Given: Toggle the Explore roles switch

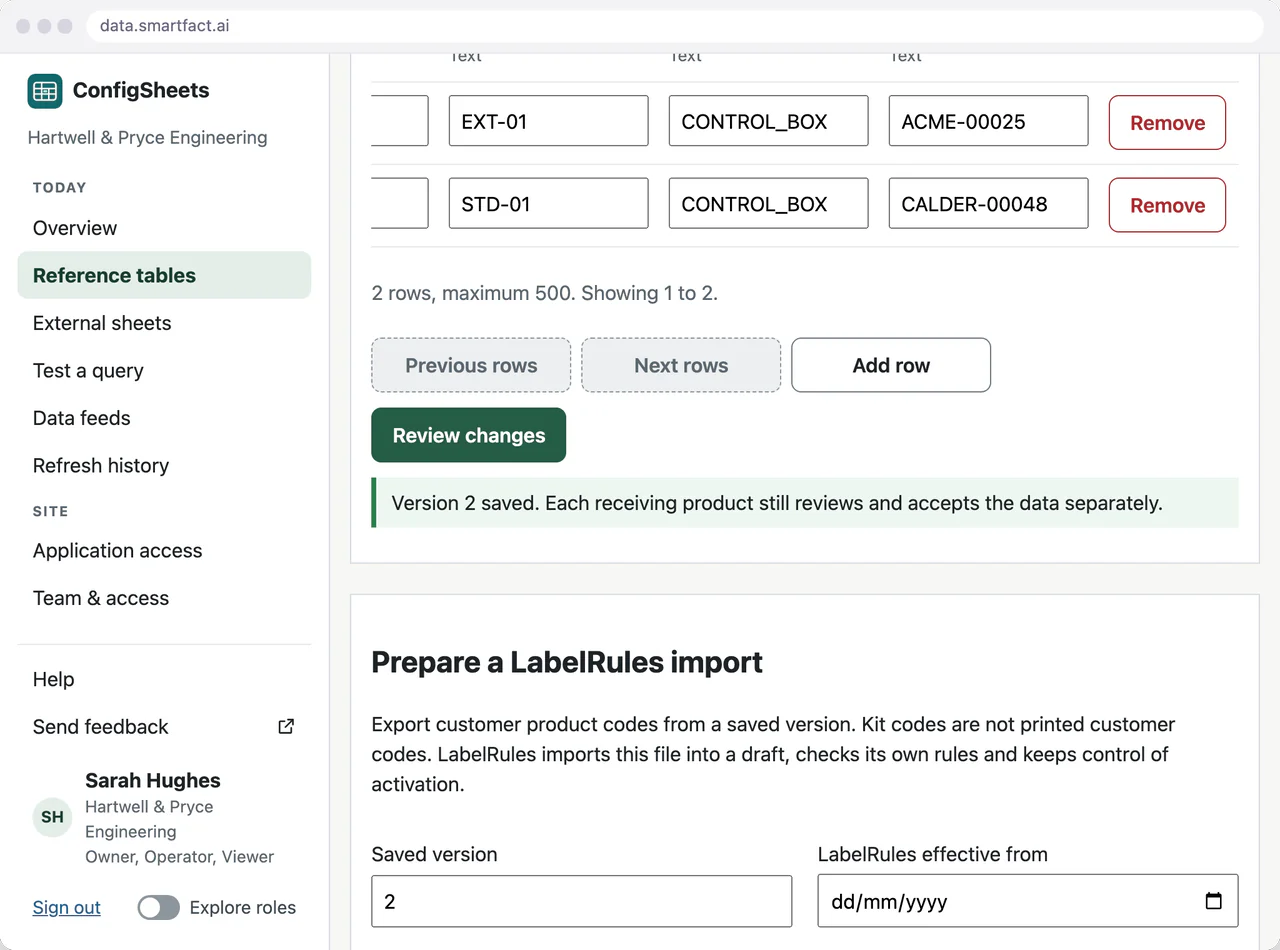Looking at the screenshot, I should (159, 908).
